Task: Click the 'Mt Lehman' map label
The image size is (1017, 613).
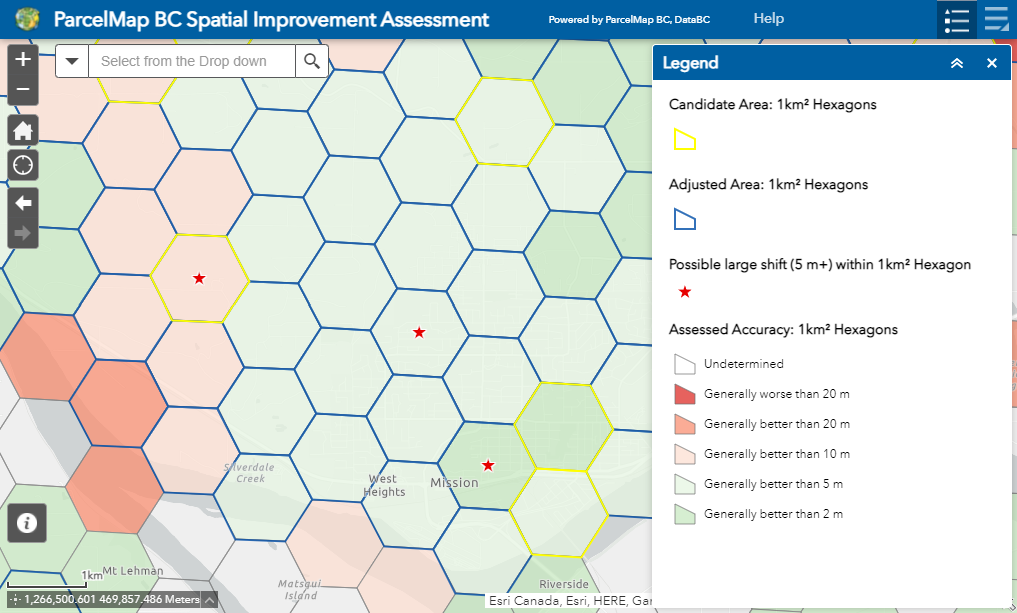Action: pos(133,571)
